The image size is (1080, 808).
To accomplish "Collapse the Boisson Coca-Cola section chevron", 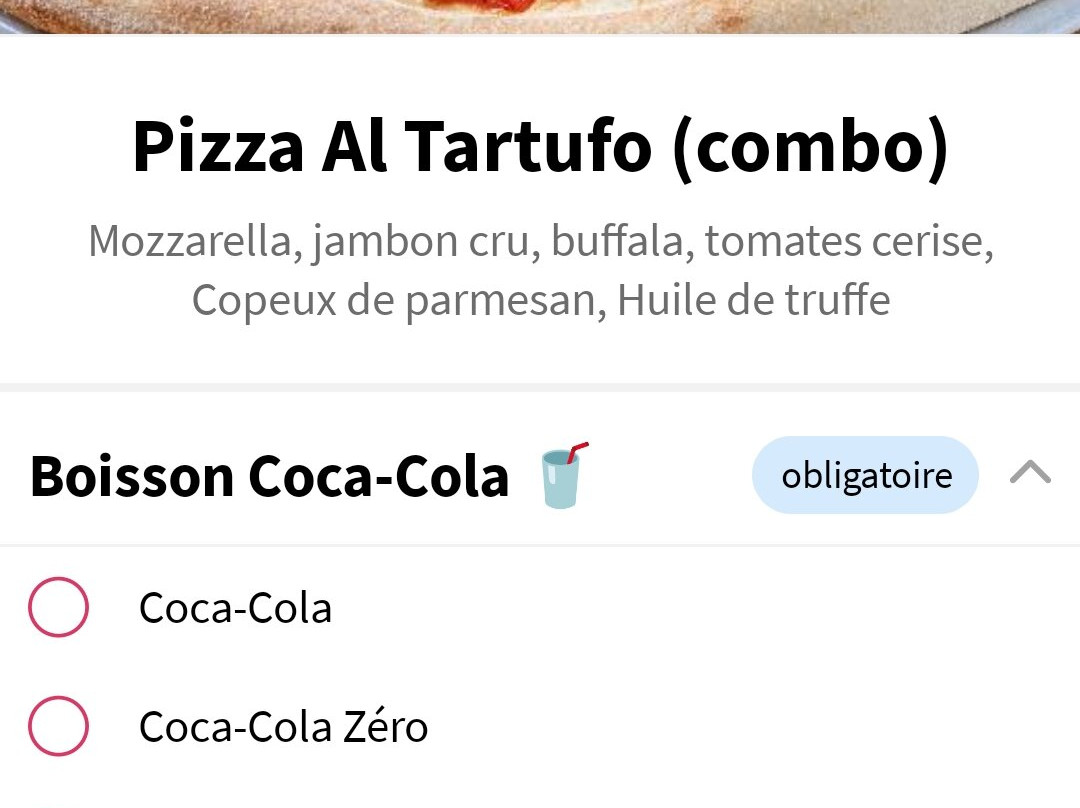I will [1030, 473].
